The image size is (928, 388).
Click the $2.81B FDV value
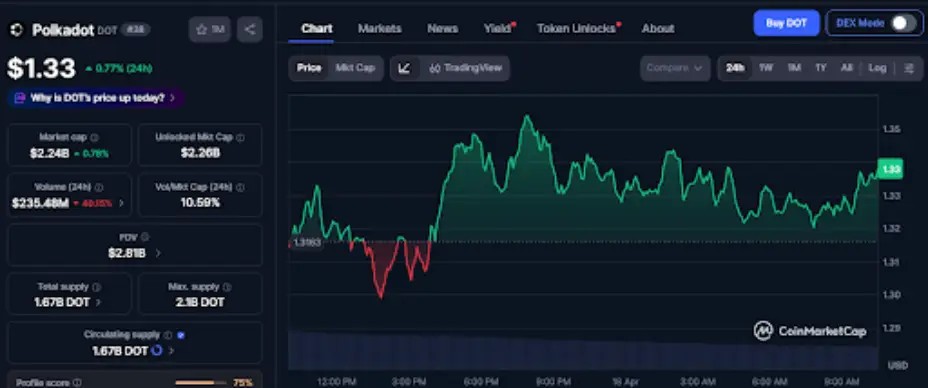tap(126, 253)
